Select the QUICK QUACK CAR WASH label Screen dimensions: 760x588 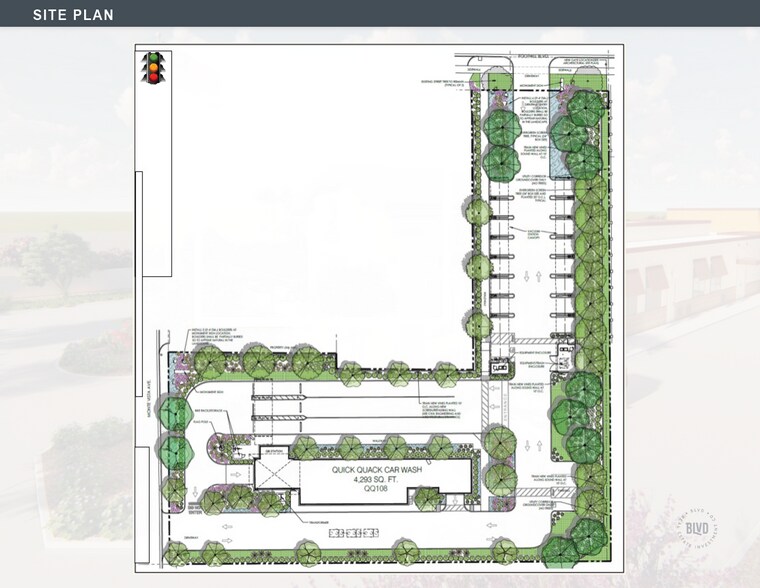pyautogui.click(x=377, y=470)
